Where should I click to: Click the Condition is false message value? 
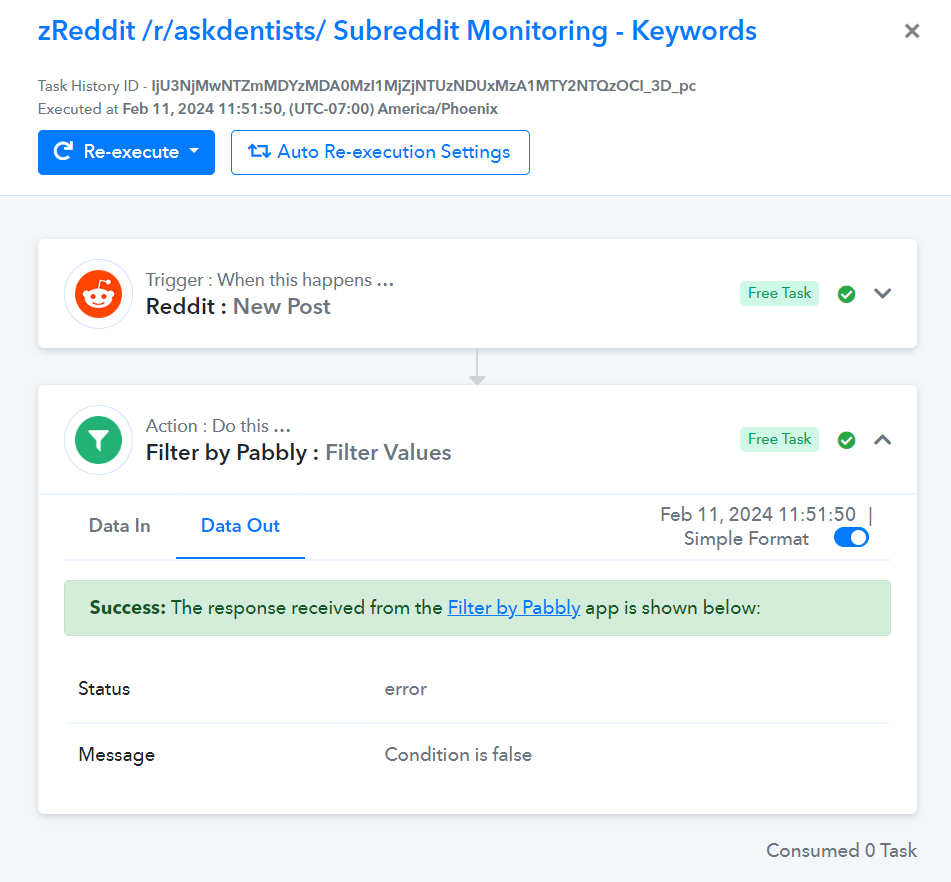tap(458, 754)
